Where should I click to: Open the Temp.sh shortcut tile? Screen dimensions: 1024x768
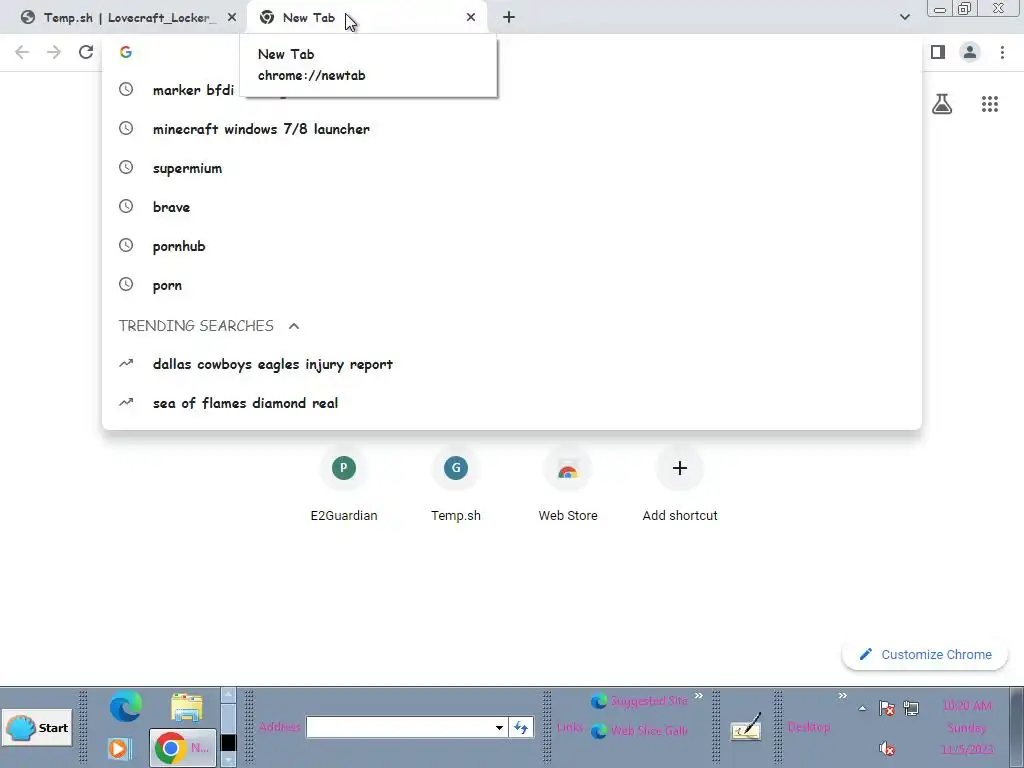pos(456,485)
